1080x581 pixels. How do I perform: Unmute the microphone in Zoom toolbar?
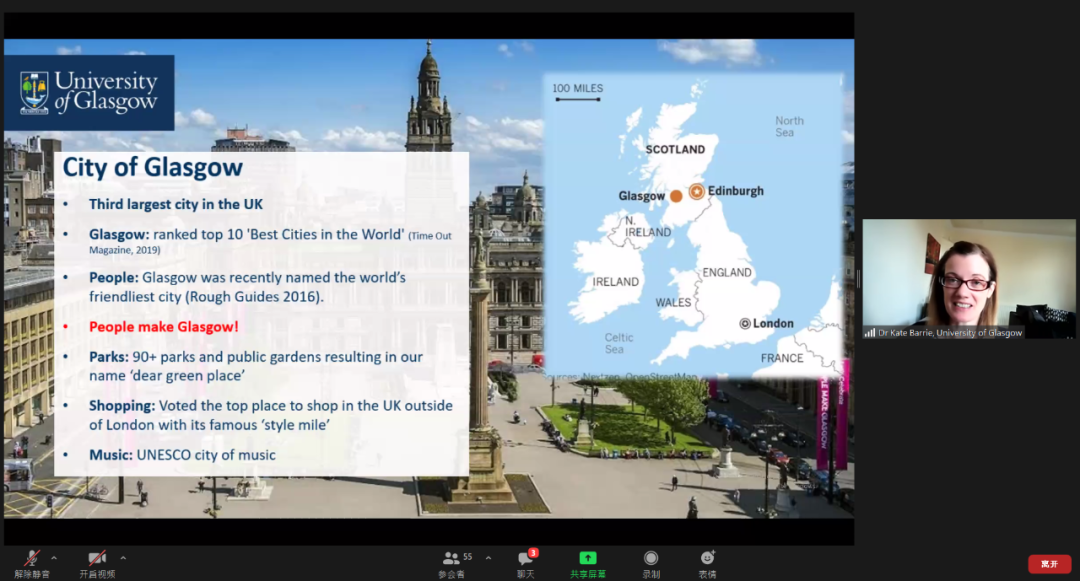click(32, 564)
